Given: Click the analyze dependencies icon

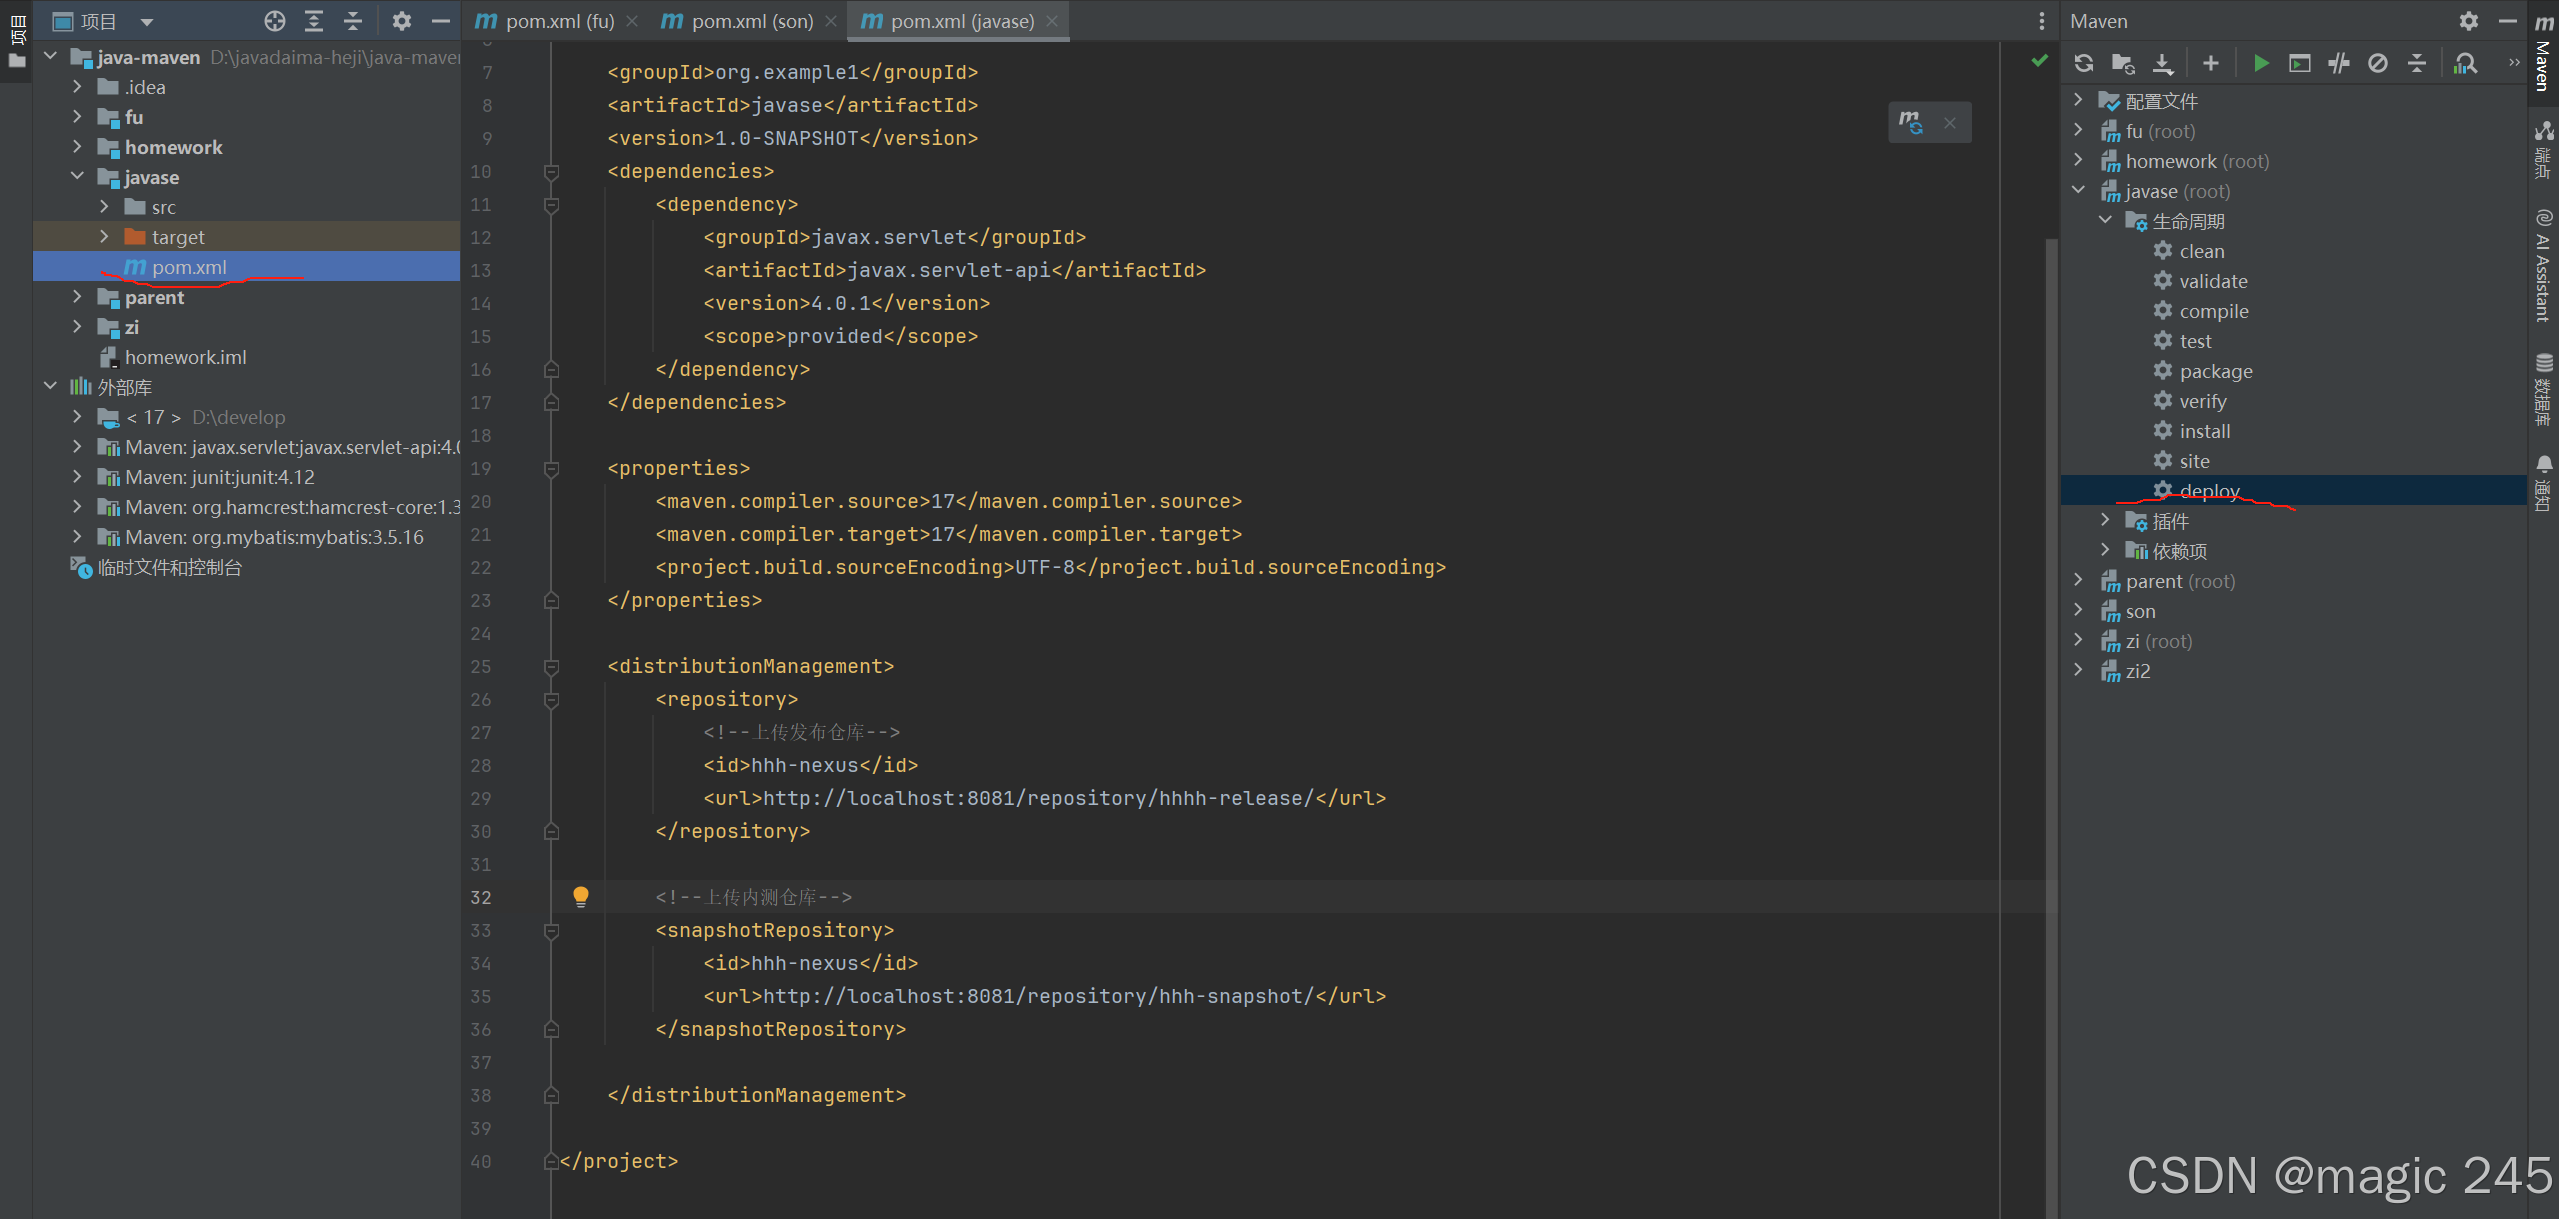Looking at the screenshot, I should tap(2466, 64).
